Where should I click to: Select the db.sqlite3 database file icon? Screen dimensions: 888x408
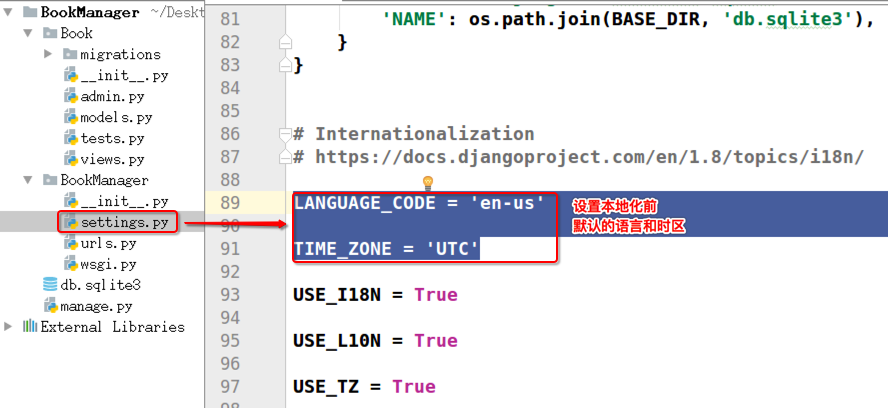pyautogui.click(x=50, y=284)
